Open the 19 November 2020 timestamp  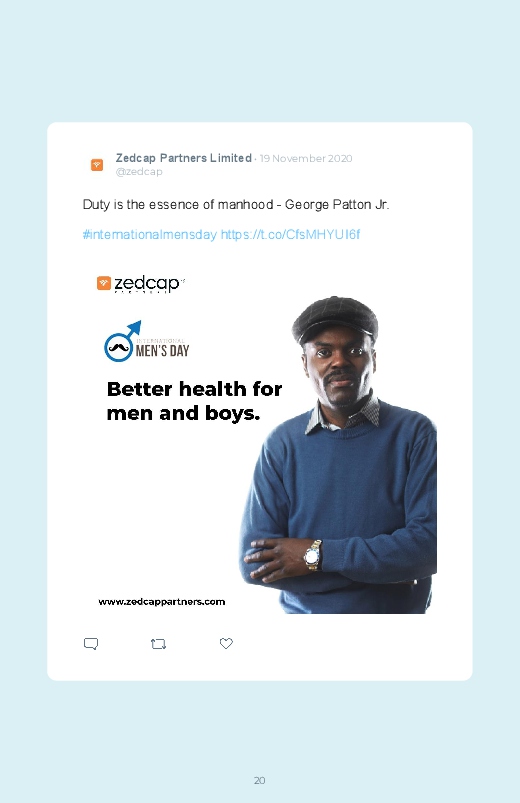coord(306,158)
